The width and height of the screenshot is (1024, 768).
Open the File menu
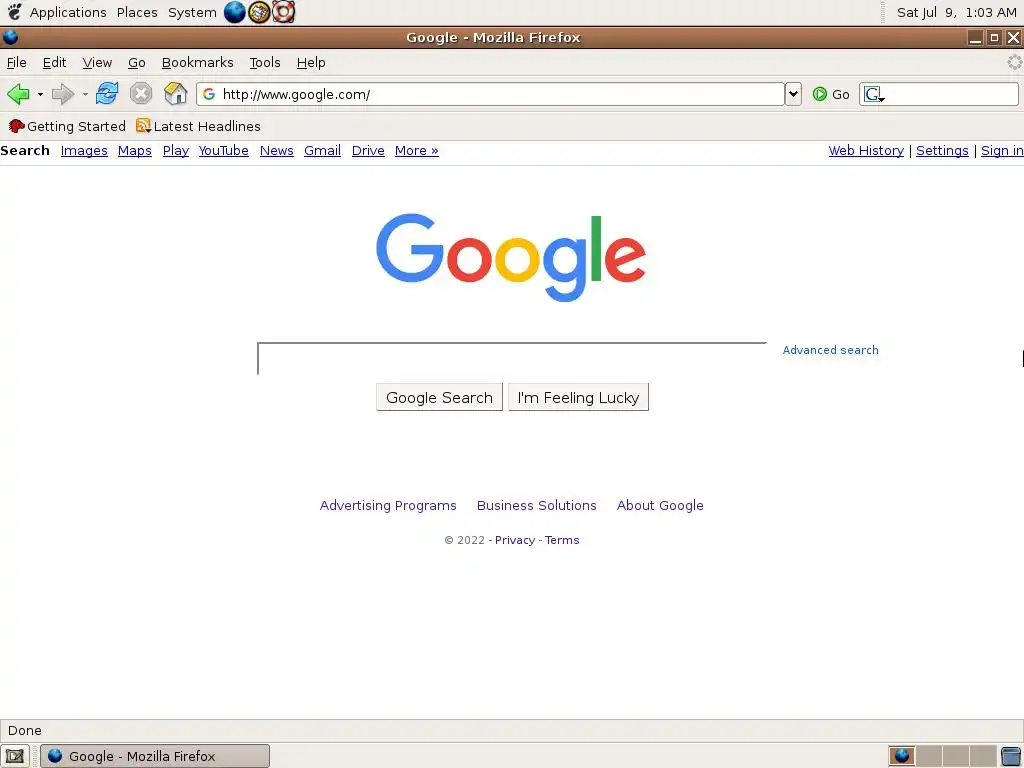16,63
